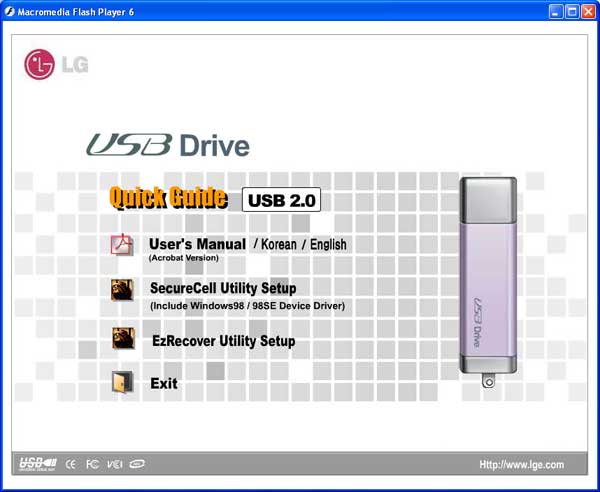Viewport: 600px width, 492px height.
Task: Click the purple USB Drive image
Action: coord(488,282)
